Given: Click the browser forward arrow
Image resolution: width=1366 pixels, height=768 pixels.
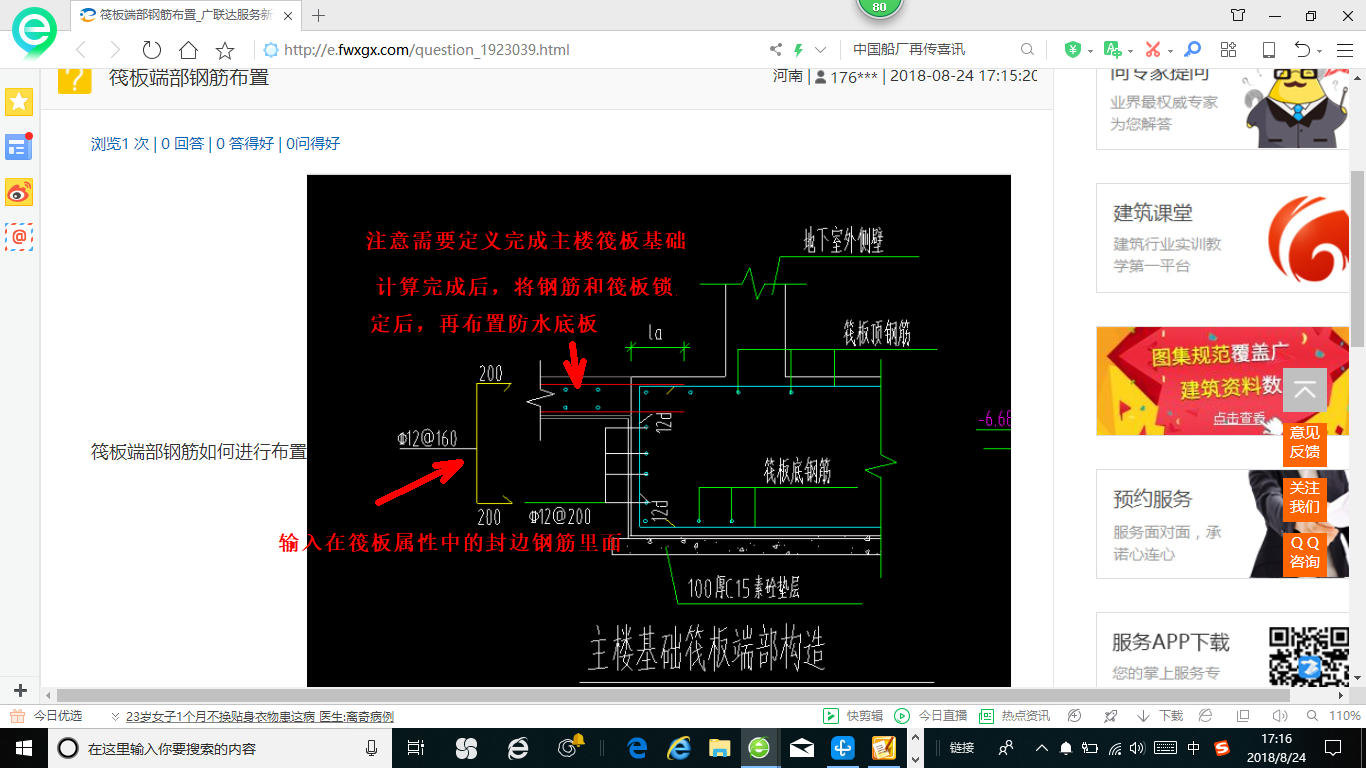Looking at the screenshot, I should point(115,50).
